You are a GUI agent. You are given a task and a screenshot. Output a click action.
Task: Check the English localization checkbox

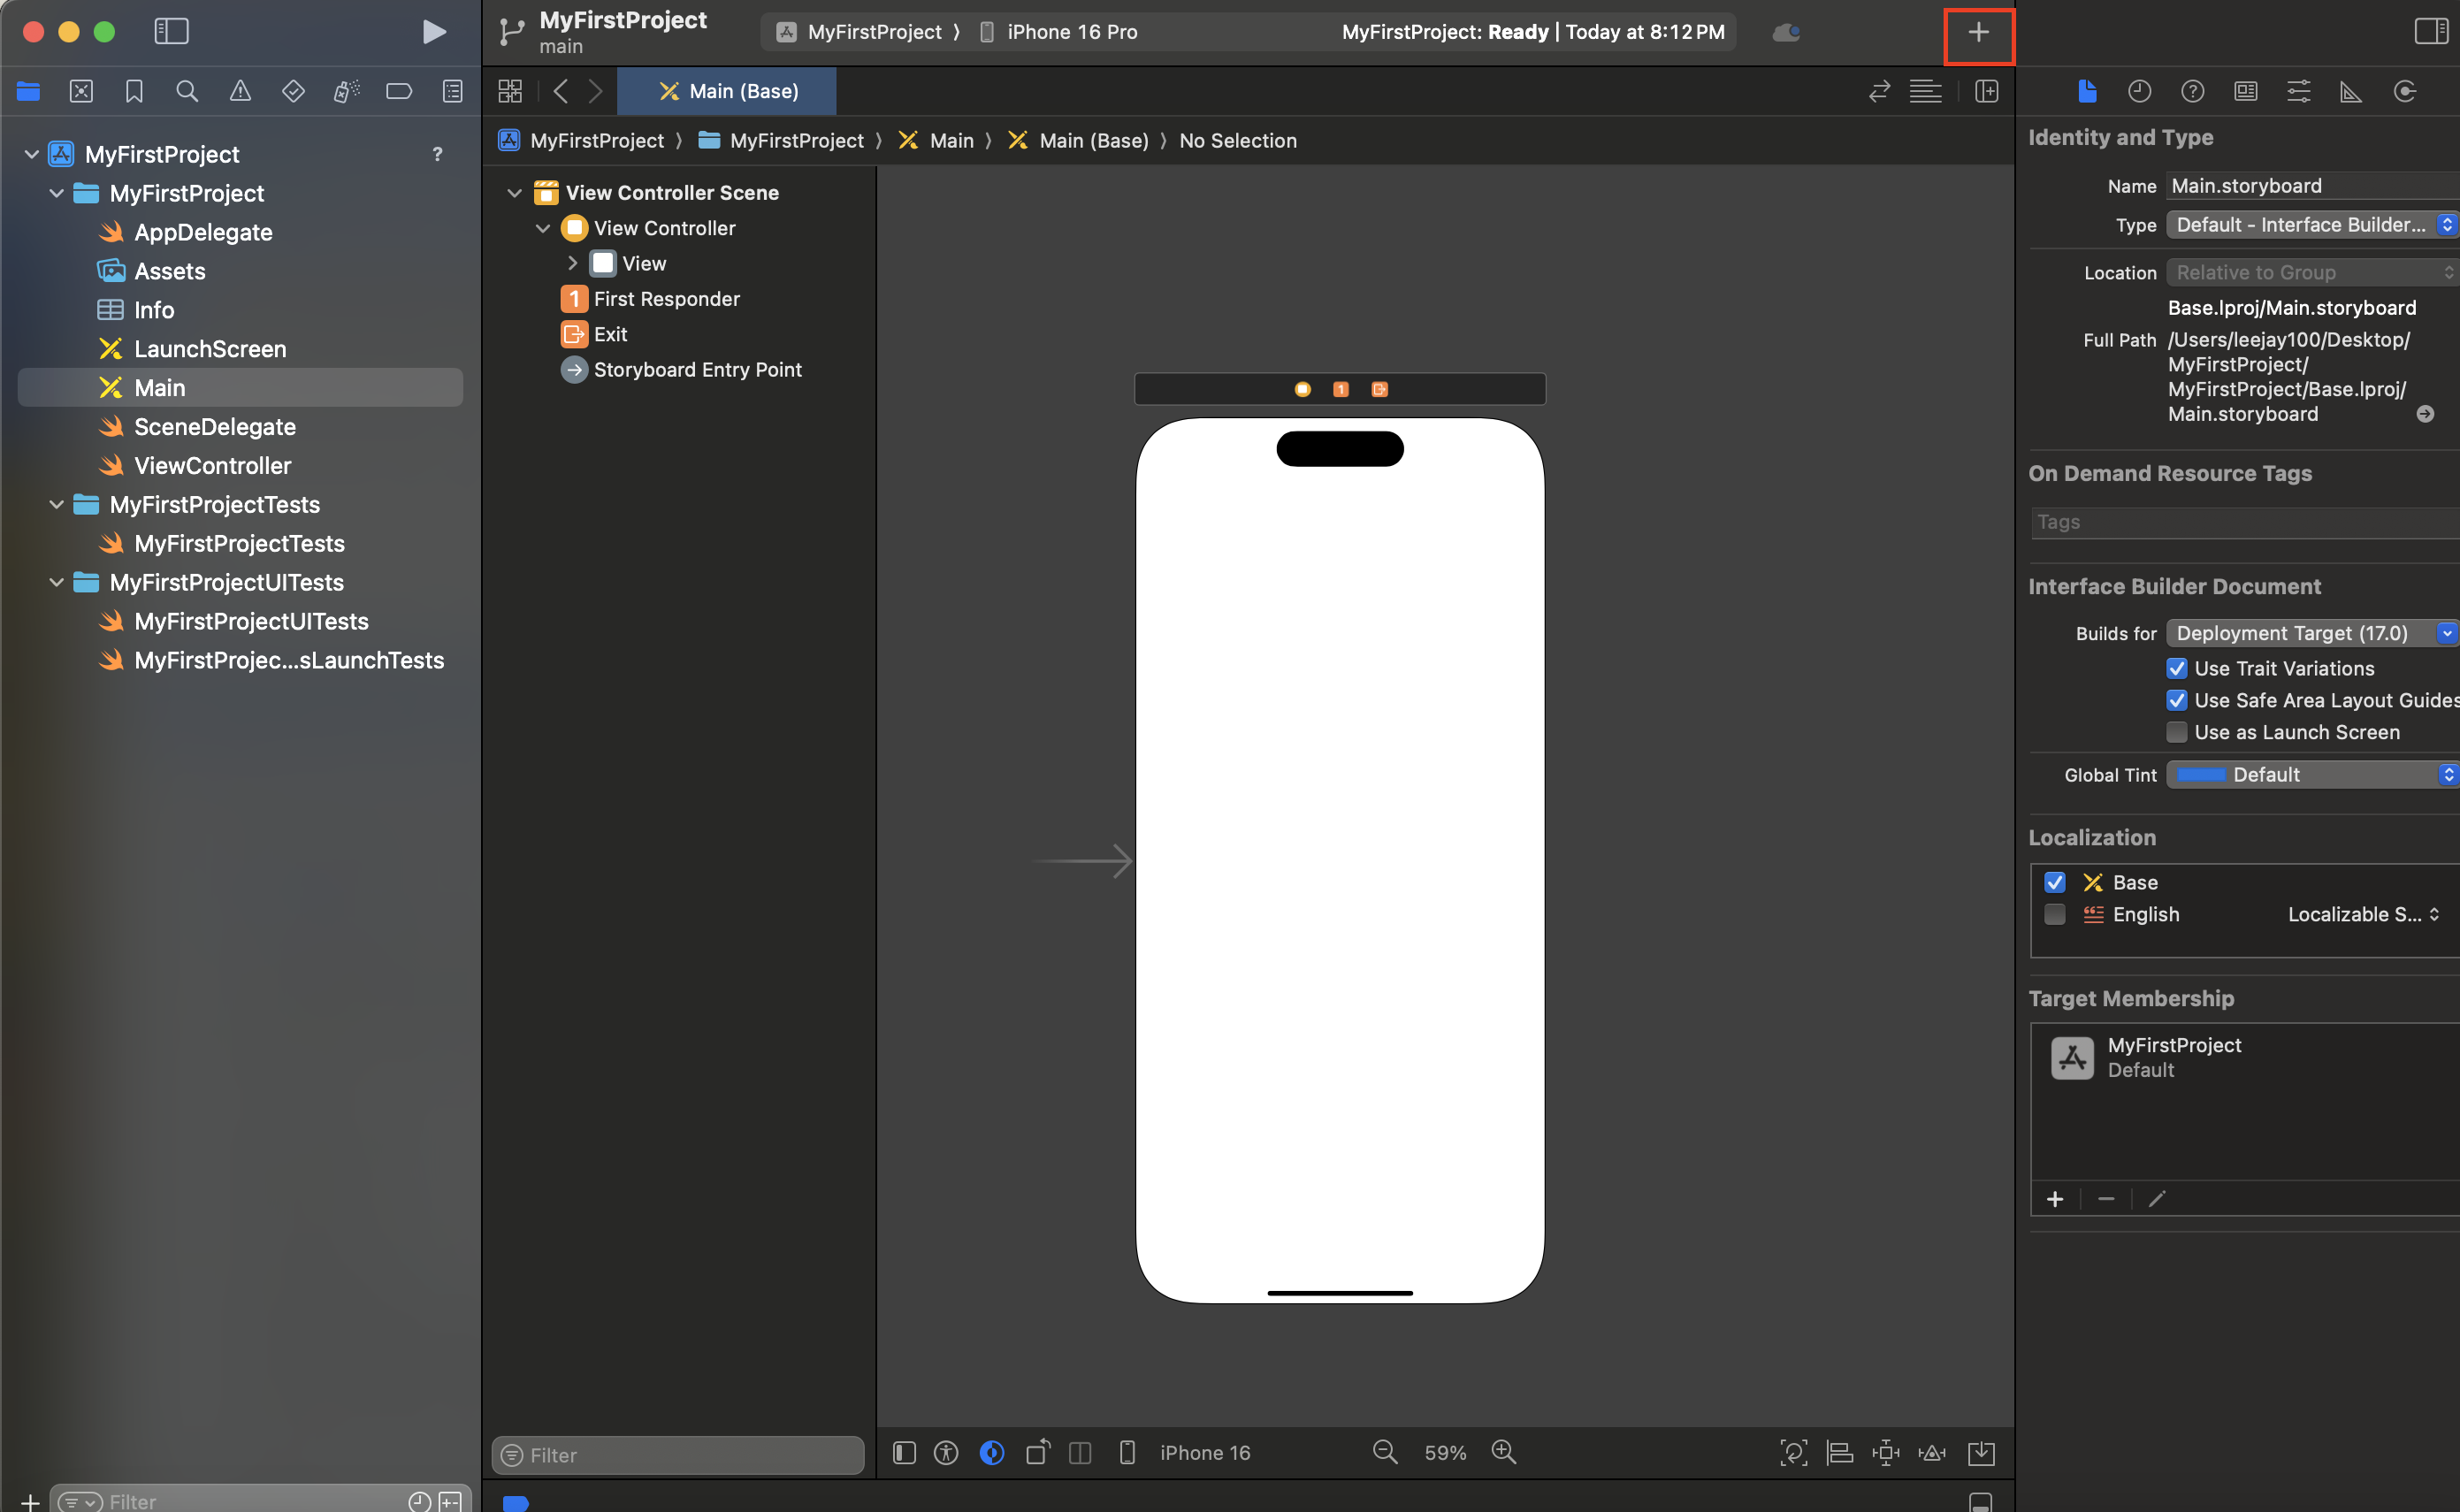(x=2054, y=914)
